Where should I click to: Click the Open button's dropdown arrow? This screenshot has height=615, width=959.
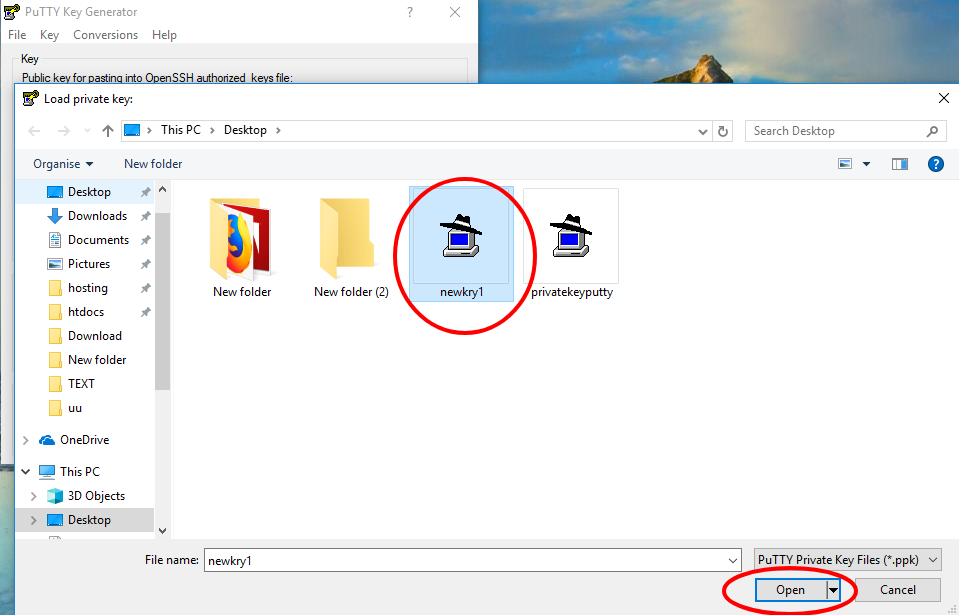tap(833, 590)
